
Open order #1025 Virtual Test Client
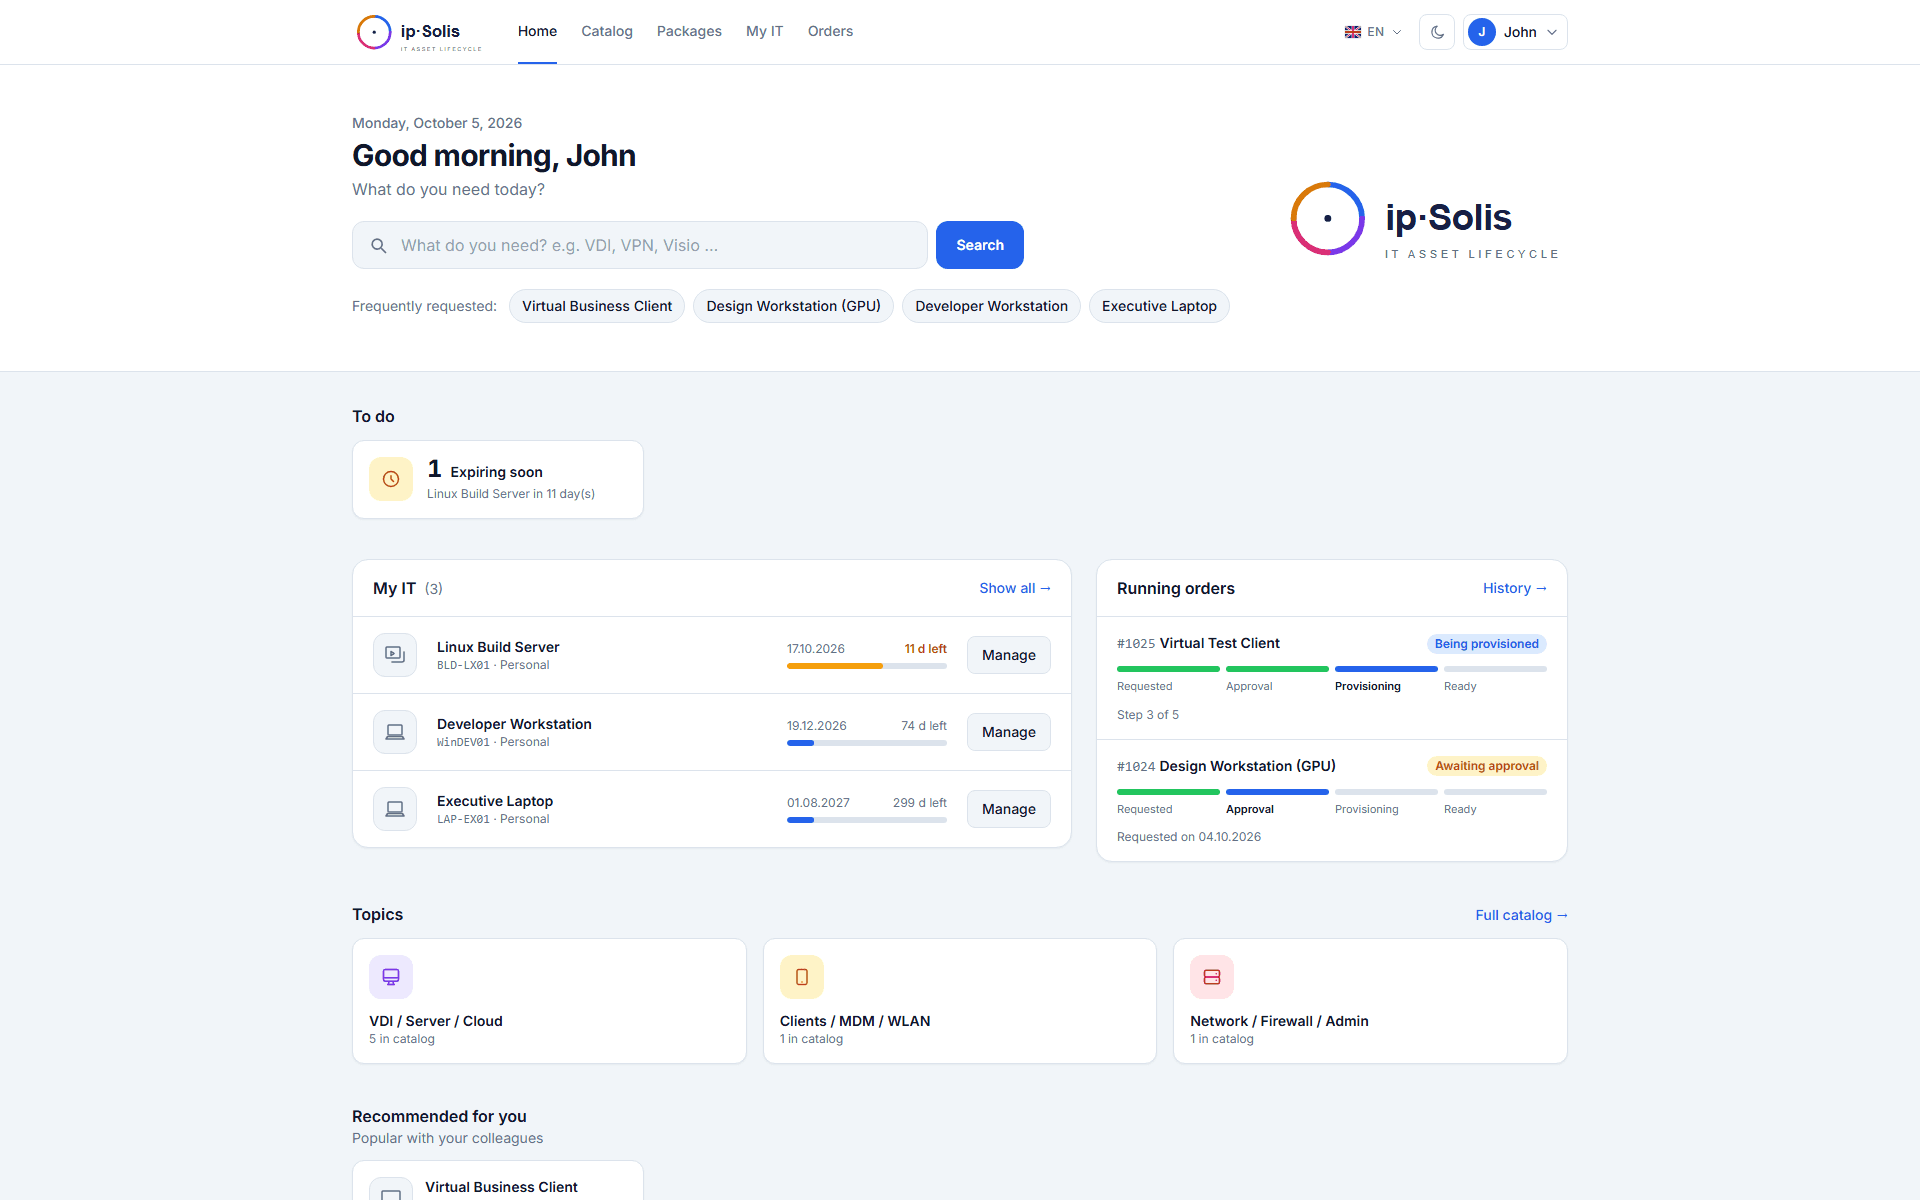pyautogui.click(x=1332, y=678)
